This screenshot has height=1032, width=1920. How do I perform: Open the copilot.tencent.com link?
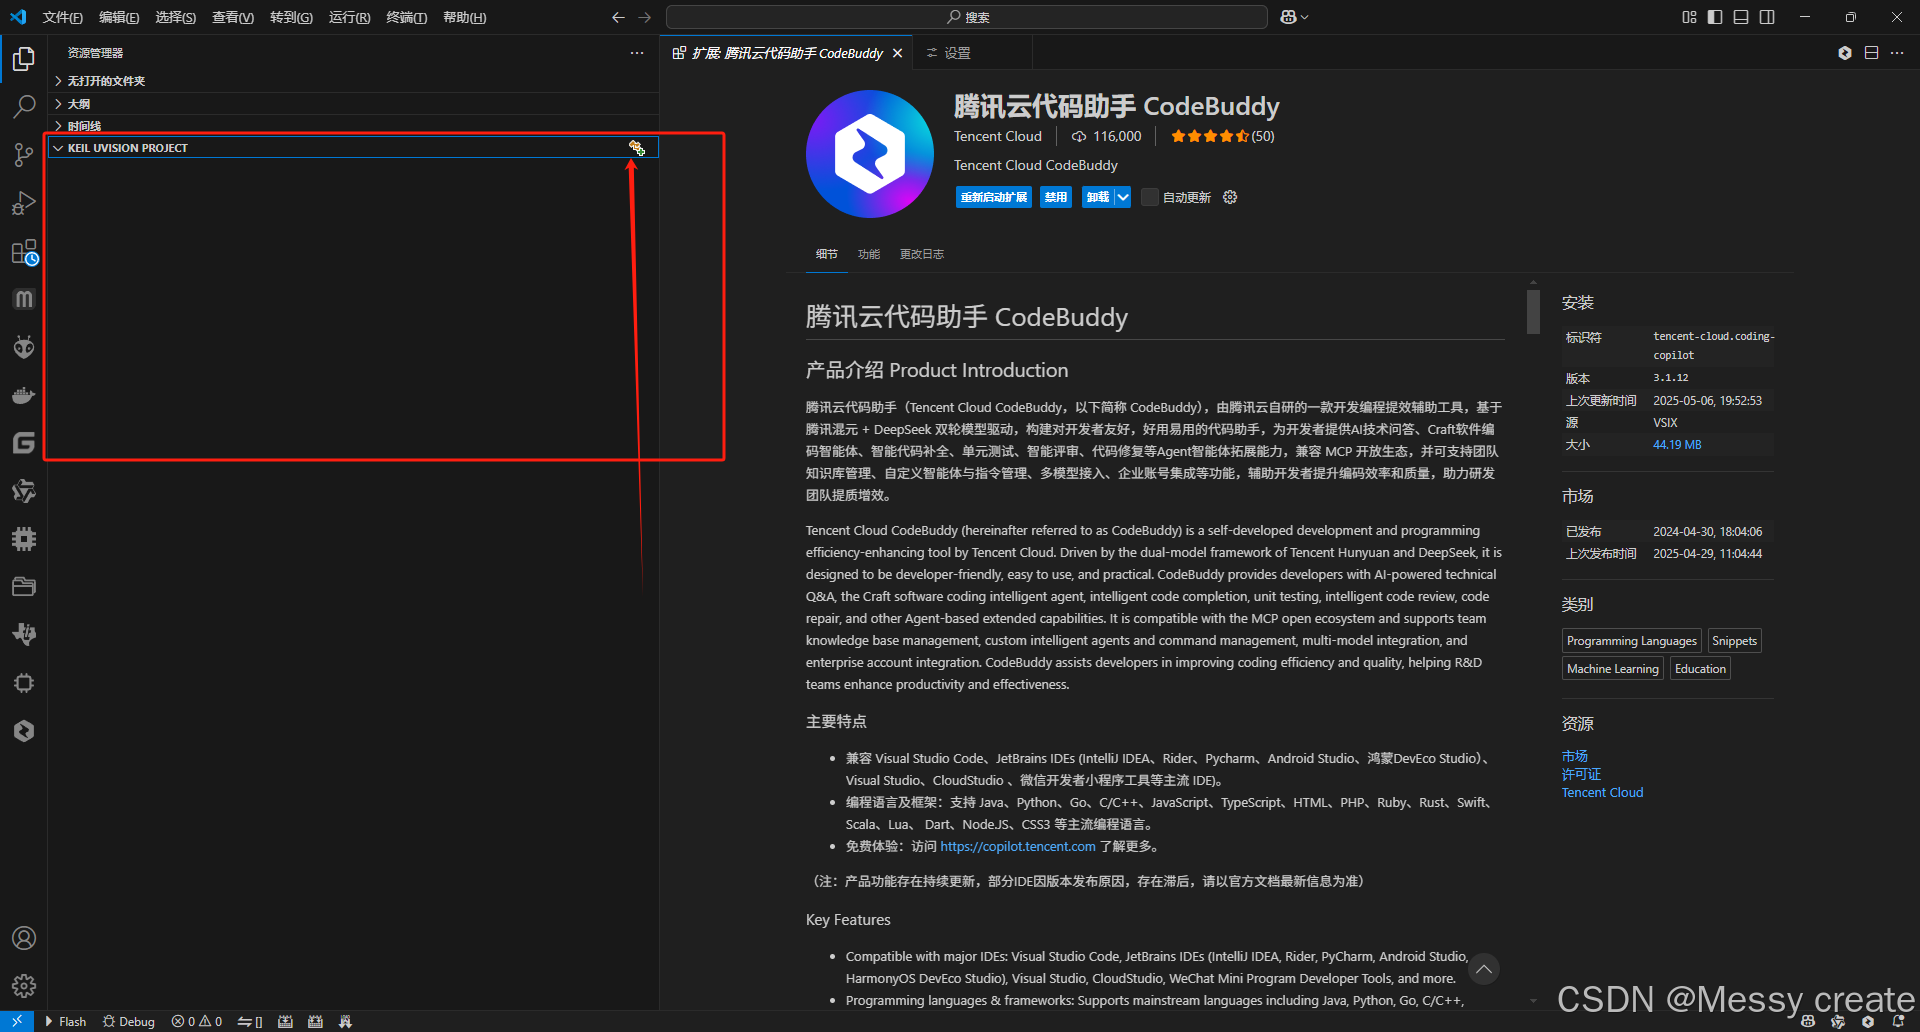coord(1018,847)
